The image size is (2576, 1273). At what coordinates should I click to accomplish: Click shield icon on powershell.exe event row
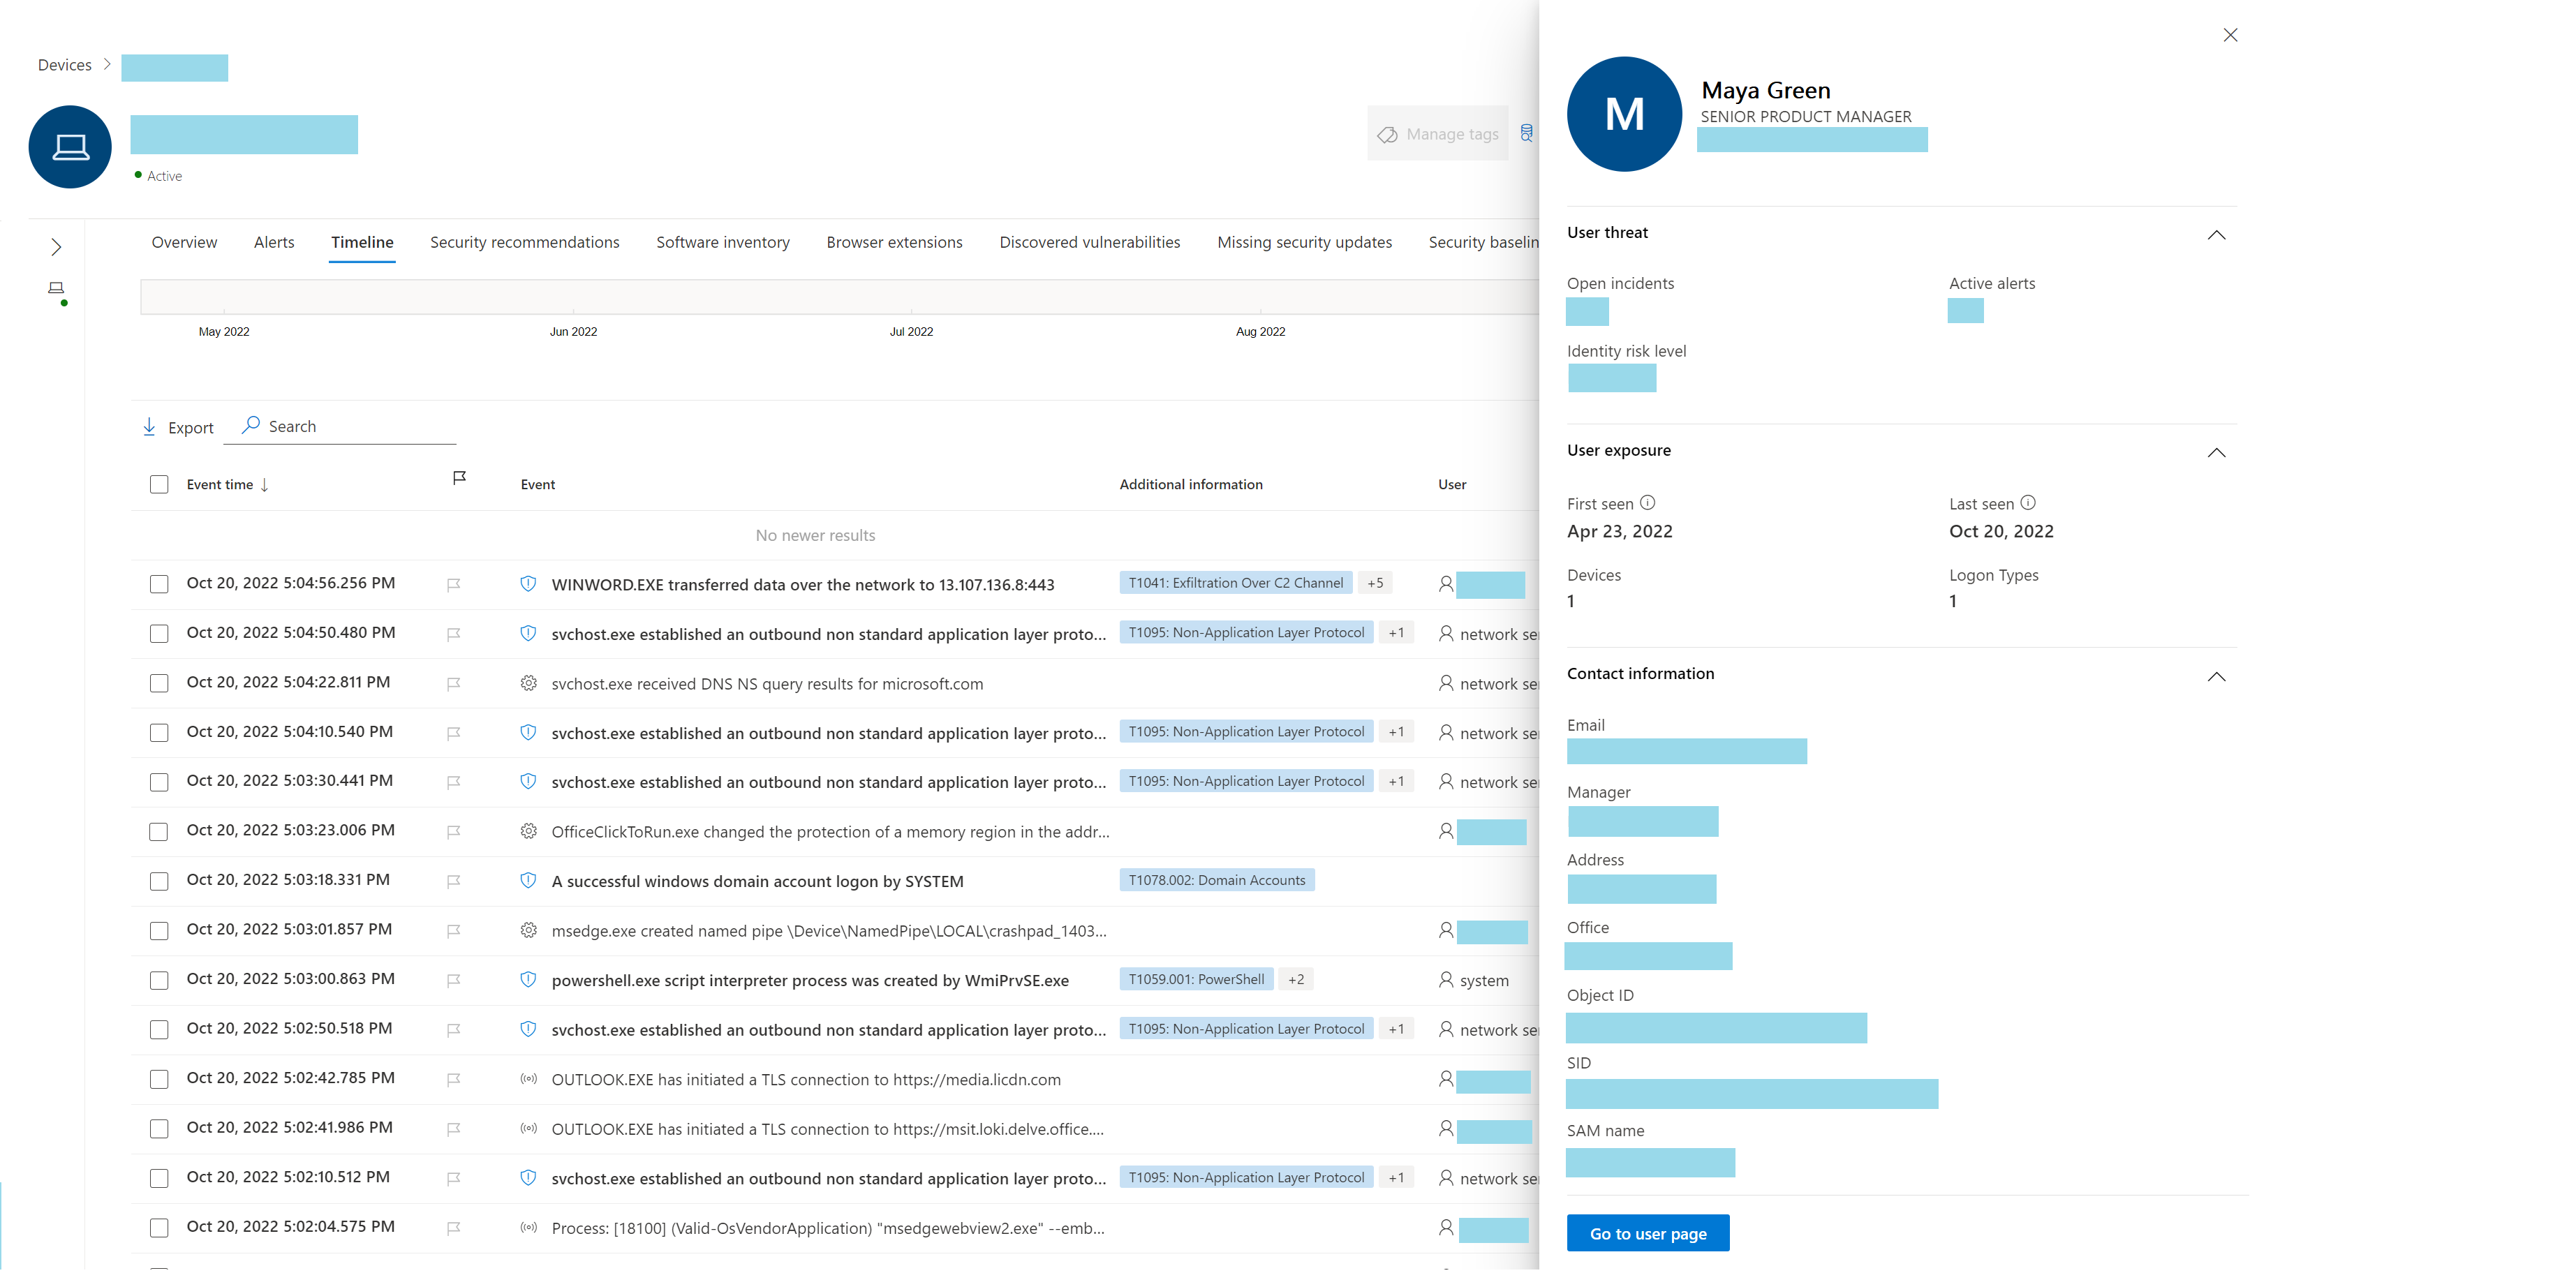click(528, 980)
